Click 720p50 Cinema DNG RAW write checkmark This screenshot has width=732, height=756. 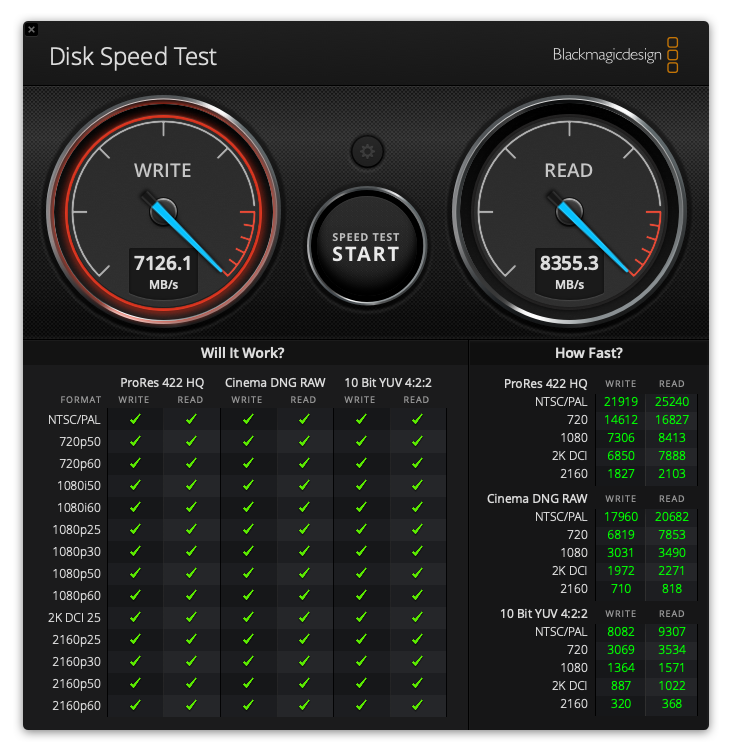coord(248,441)
